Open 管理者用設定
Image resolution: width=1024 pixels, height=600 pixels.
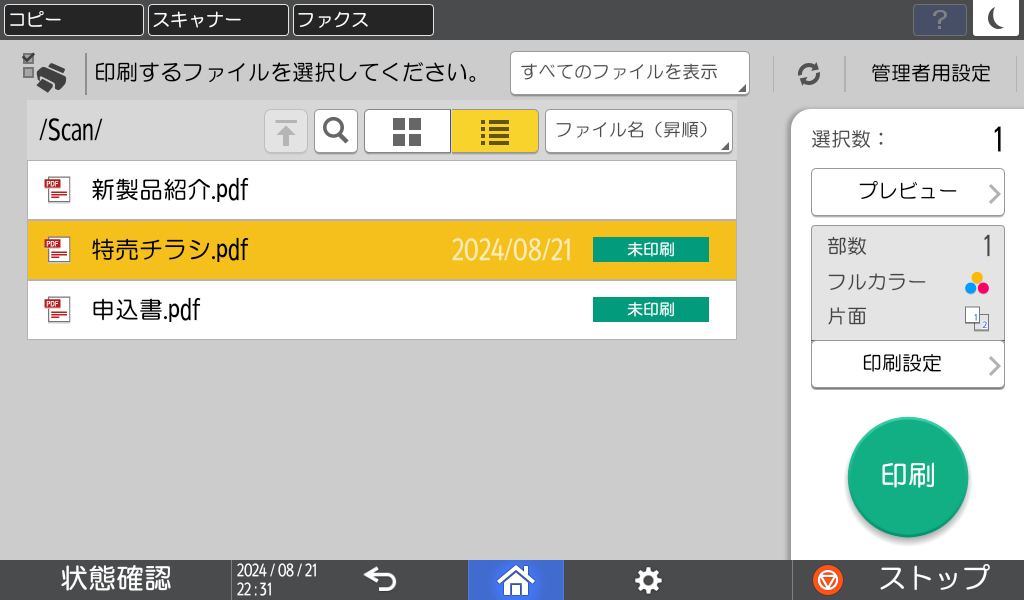coord(930,73)
